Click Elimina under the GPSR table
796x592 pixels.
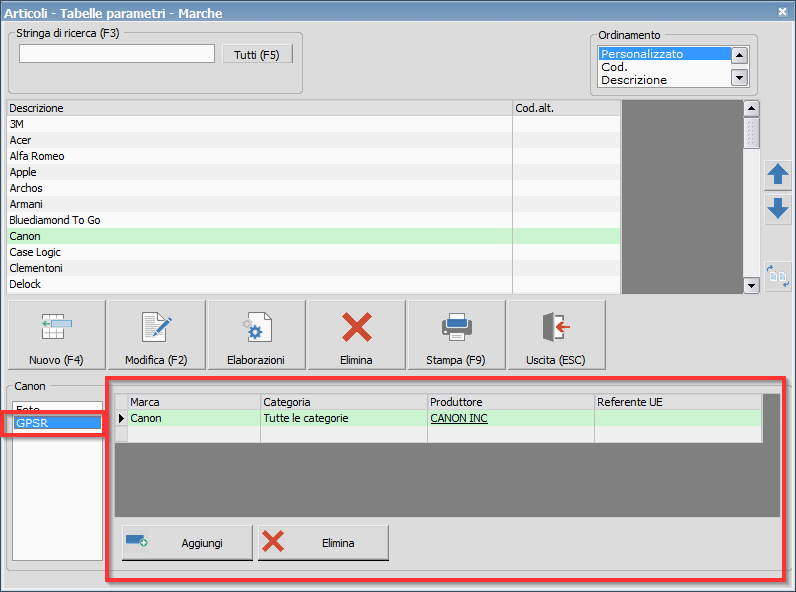pos(323,543)
